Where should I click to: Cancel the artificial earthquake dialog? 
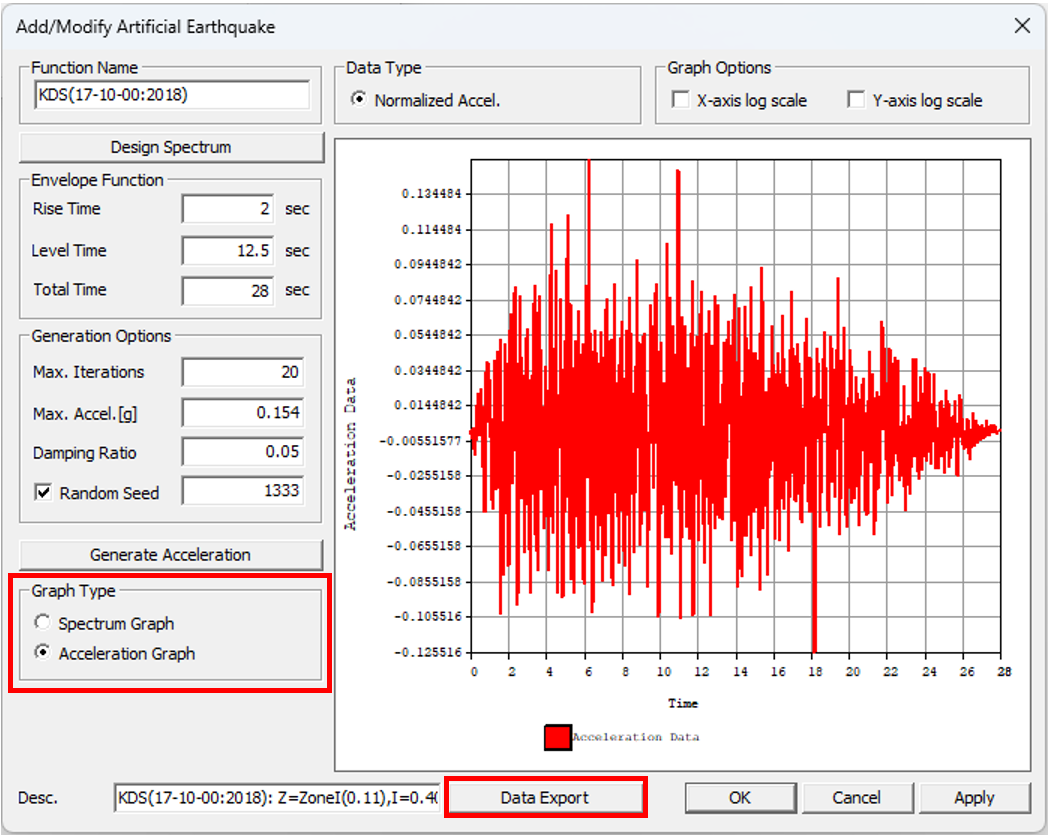coord(856,797)
